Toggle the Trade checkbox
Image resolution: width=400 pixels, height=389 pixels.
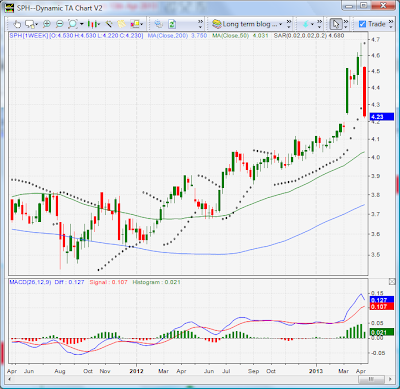tap(362, 24)
